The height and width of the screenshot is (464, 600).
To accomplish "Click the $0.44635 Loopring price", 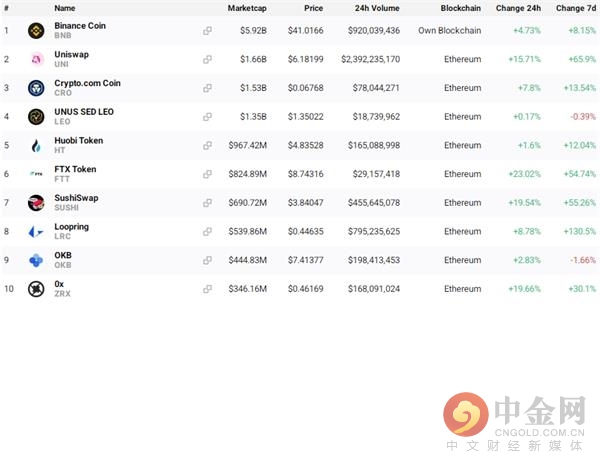I will coord(305,231).
